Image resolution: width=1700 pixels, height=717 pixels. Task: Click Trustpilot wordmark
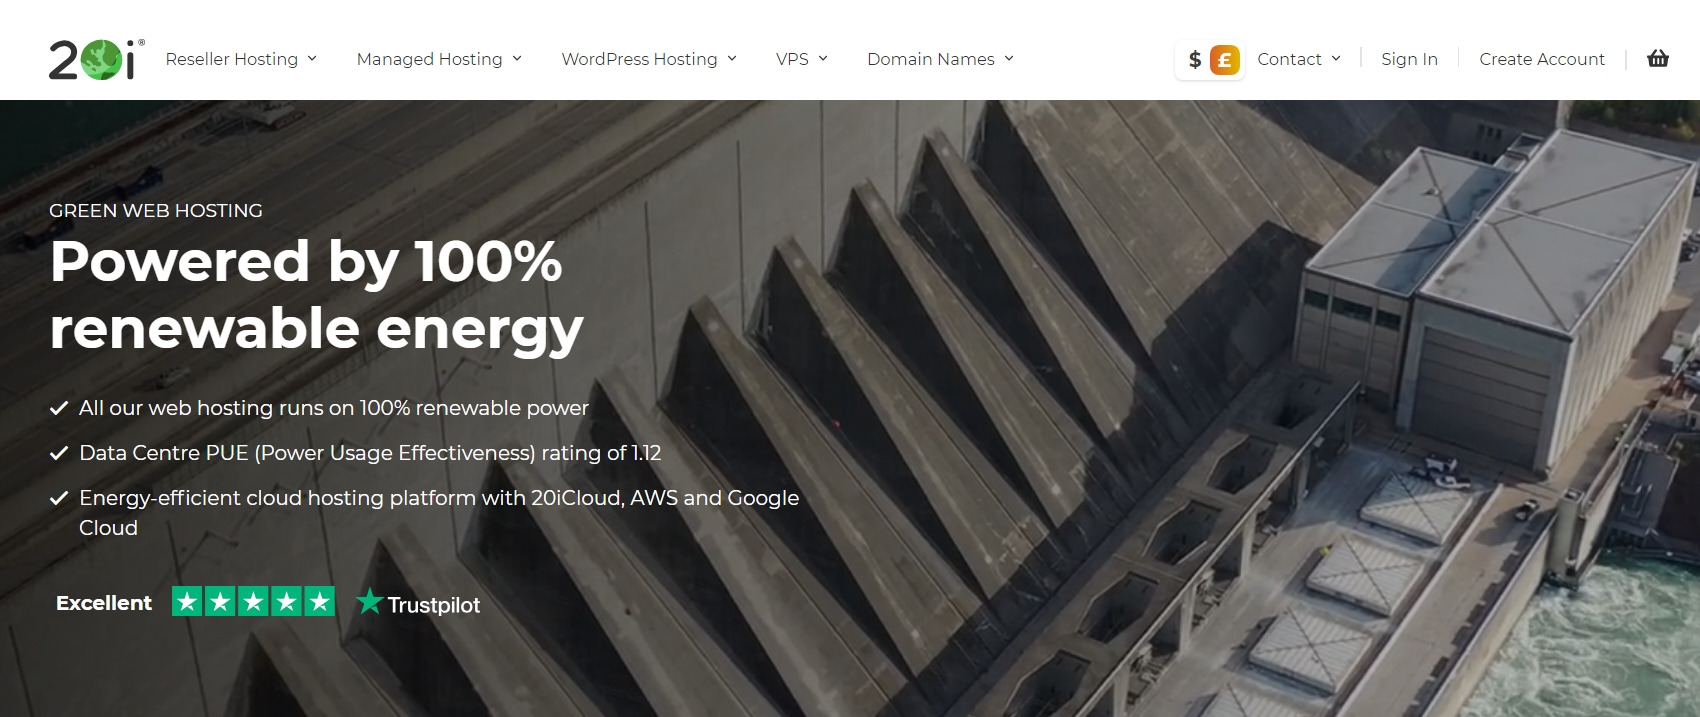point(434,605)
